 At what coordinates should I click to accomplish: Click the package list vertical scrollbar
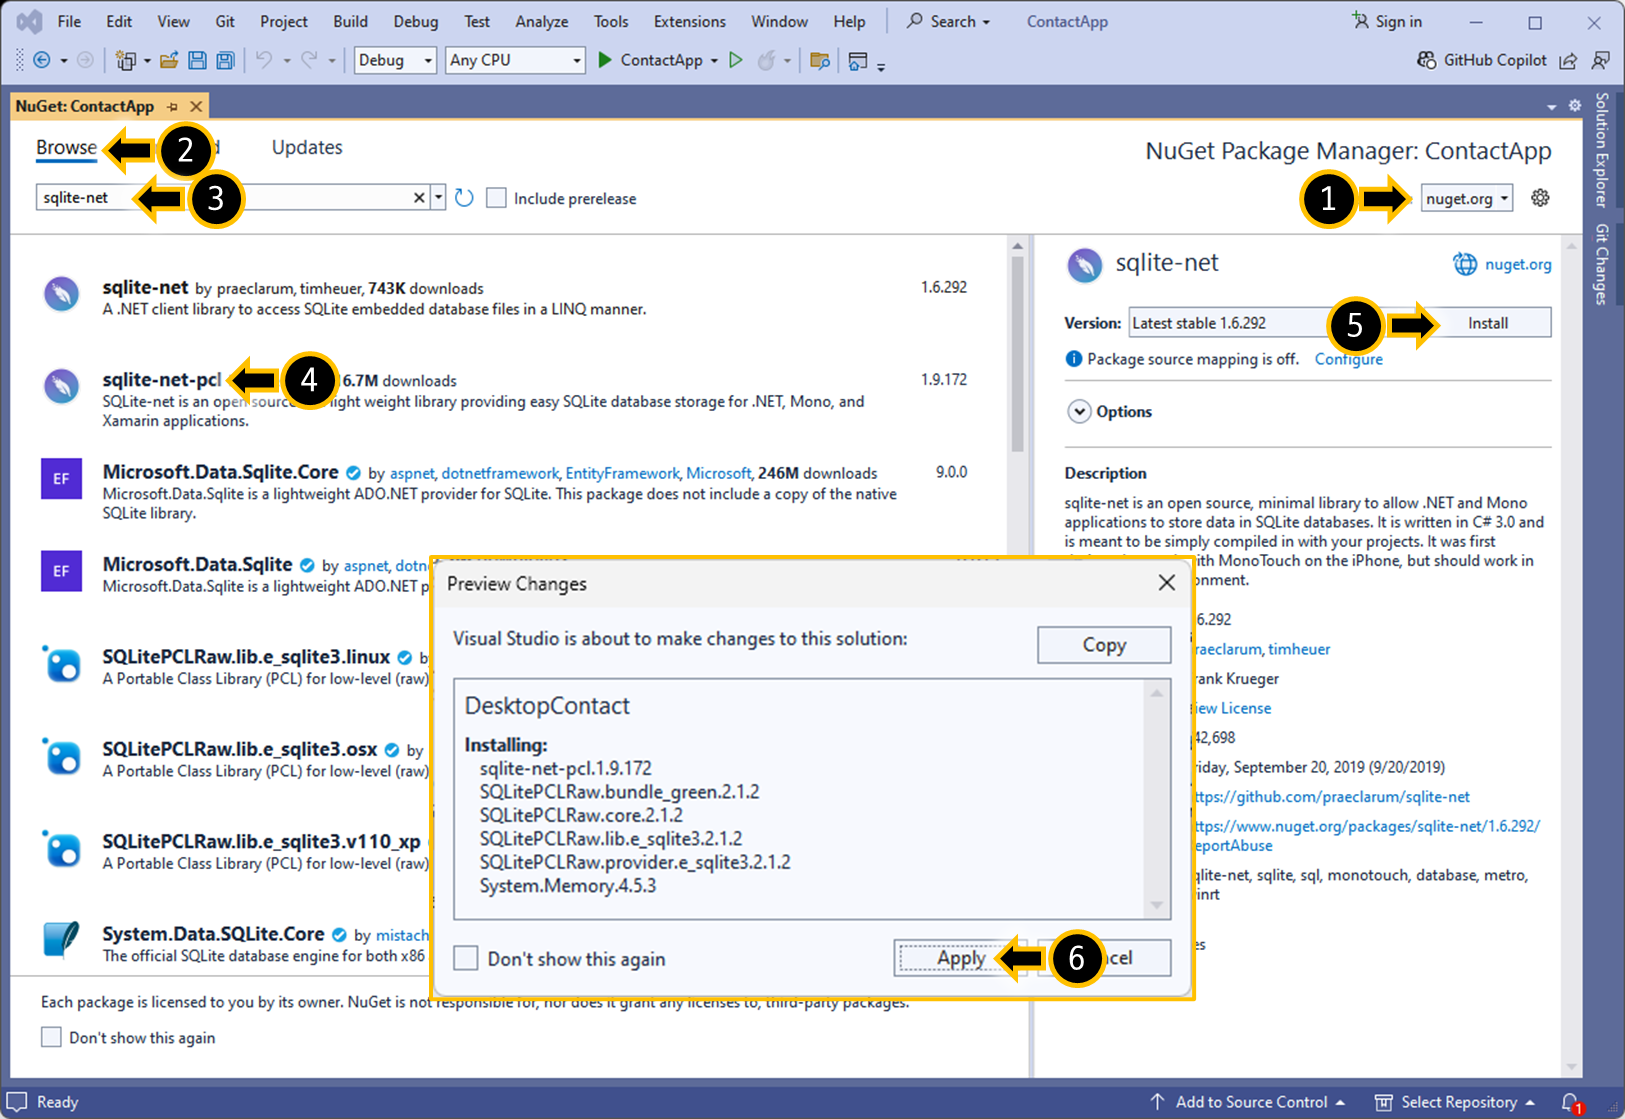[x=1017, y=355]
